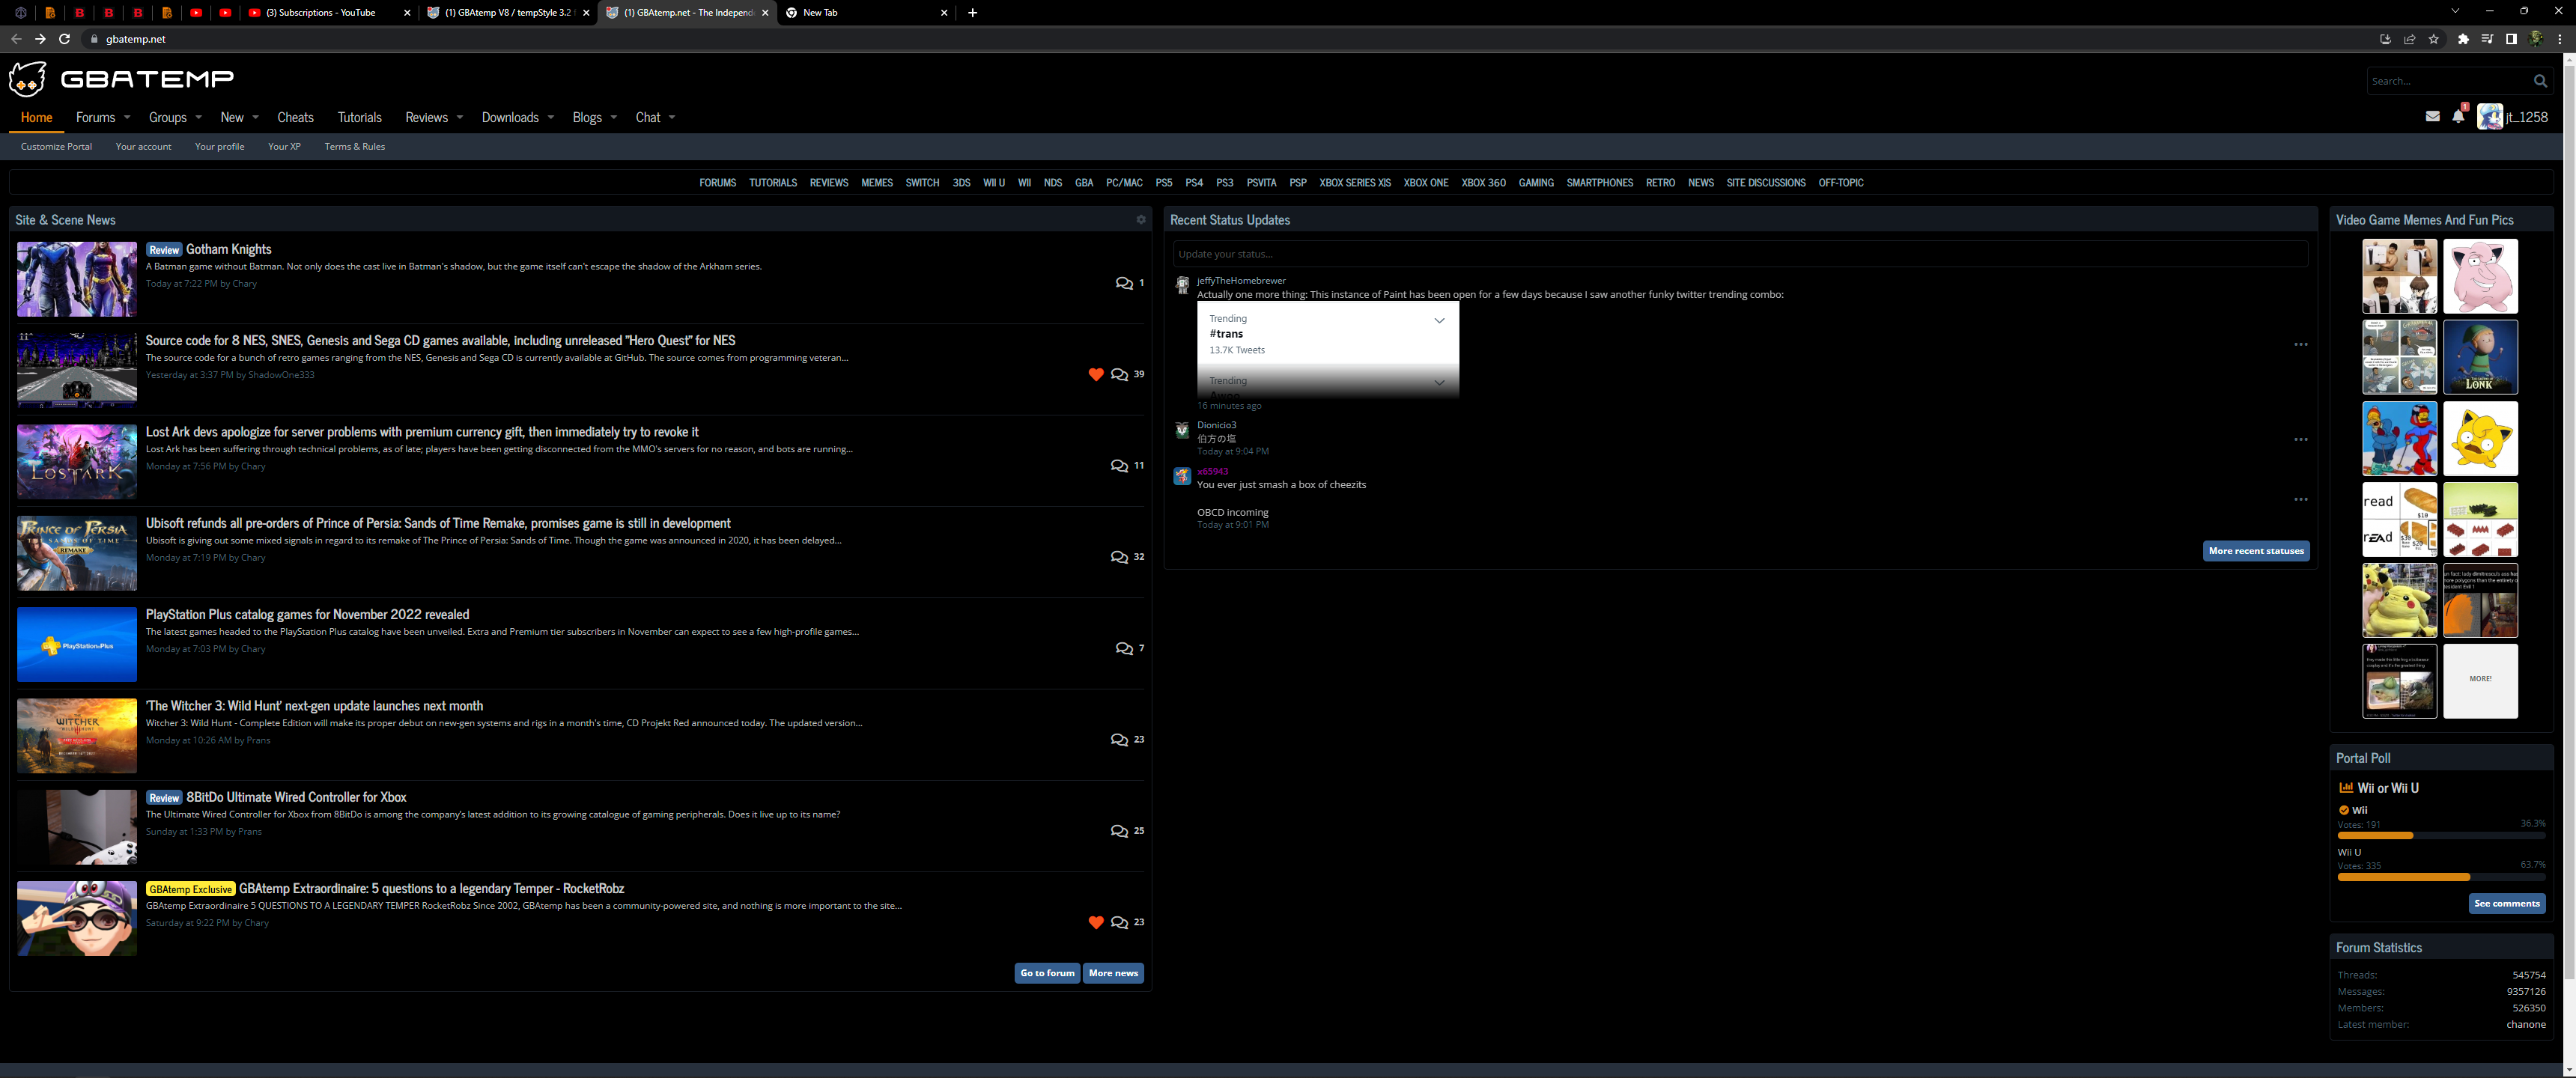The image size is (2576, 1078).
Task: Open comments for PlayStation Plus article
Action: pos(1124,649)
